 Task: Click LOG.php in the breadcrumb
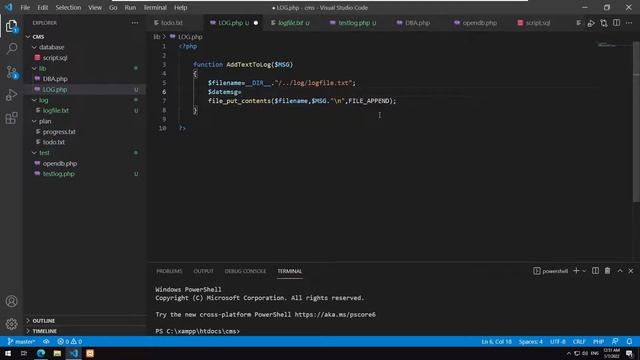(190, 37)
